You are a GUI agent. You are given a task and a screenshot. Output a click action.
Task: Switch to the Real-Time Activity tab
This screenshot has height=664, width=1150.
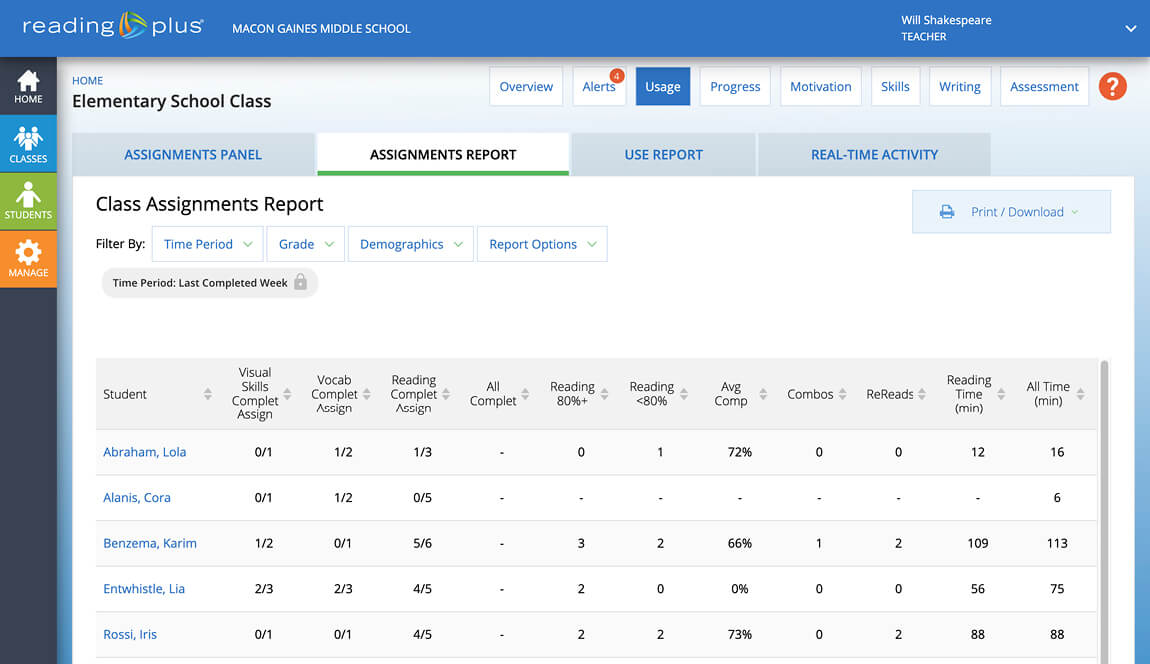[874, 155]
